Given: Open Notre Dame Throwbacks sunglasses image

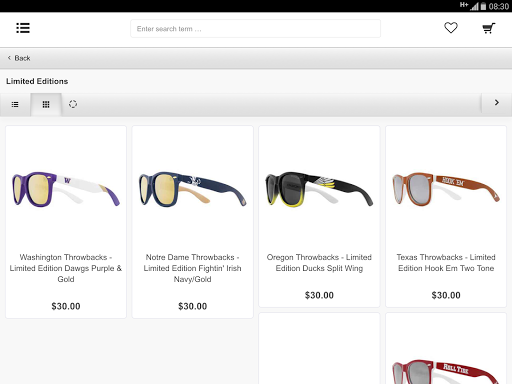Looking at the screenshot, I should tap(193, 189).
